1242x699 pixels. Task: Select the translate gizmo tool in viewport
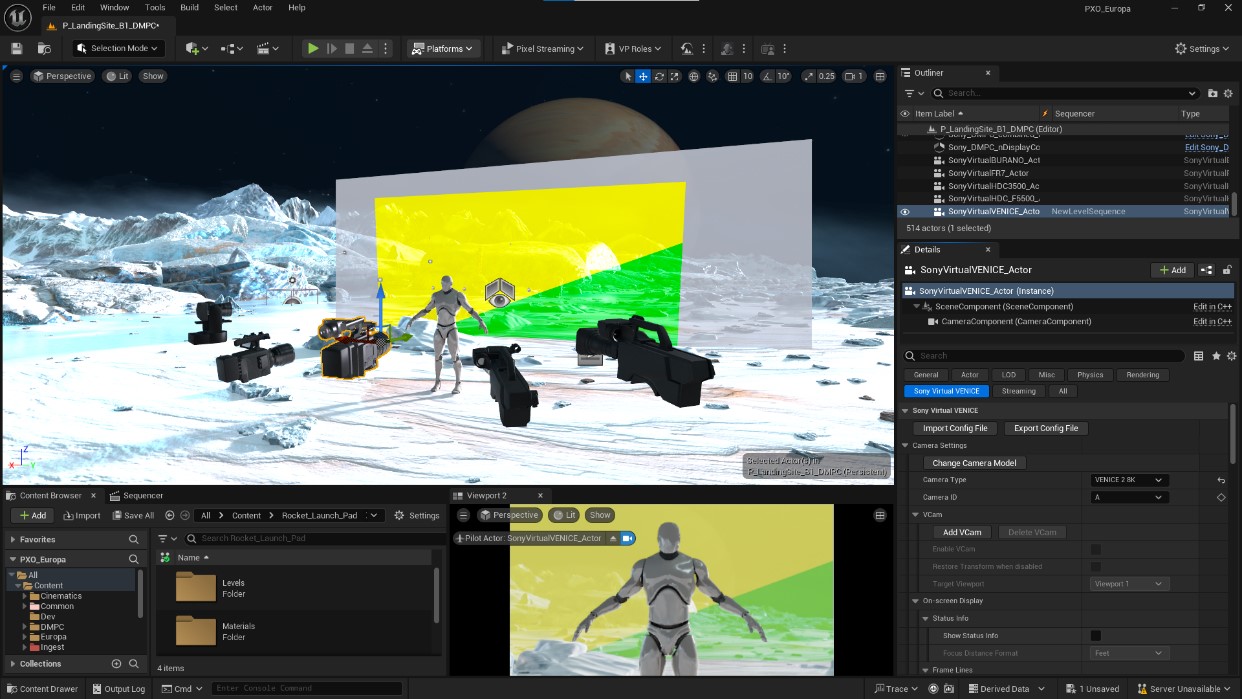(x=643, y=76)
